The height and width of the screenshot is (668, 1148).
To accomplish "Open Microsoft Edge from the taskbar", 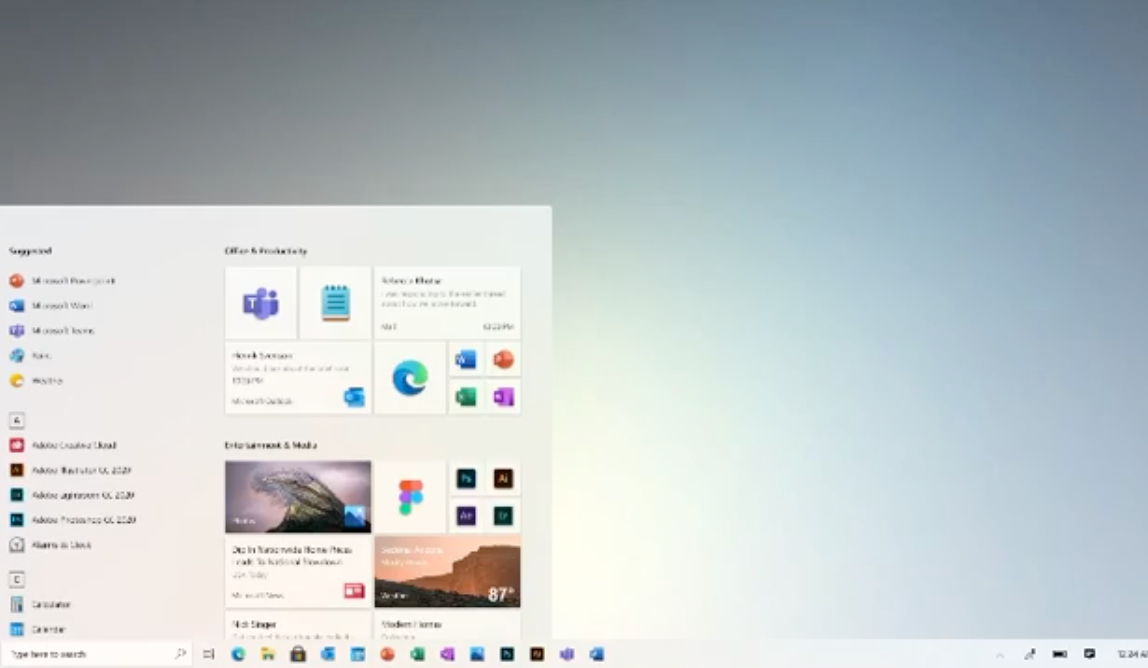I will [x=238, y=654].
